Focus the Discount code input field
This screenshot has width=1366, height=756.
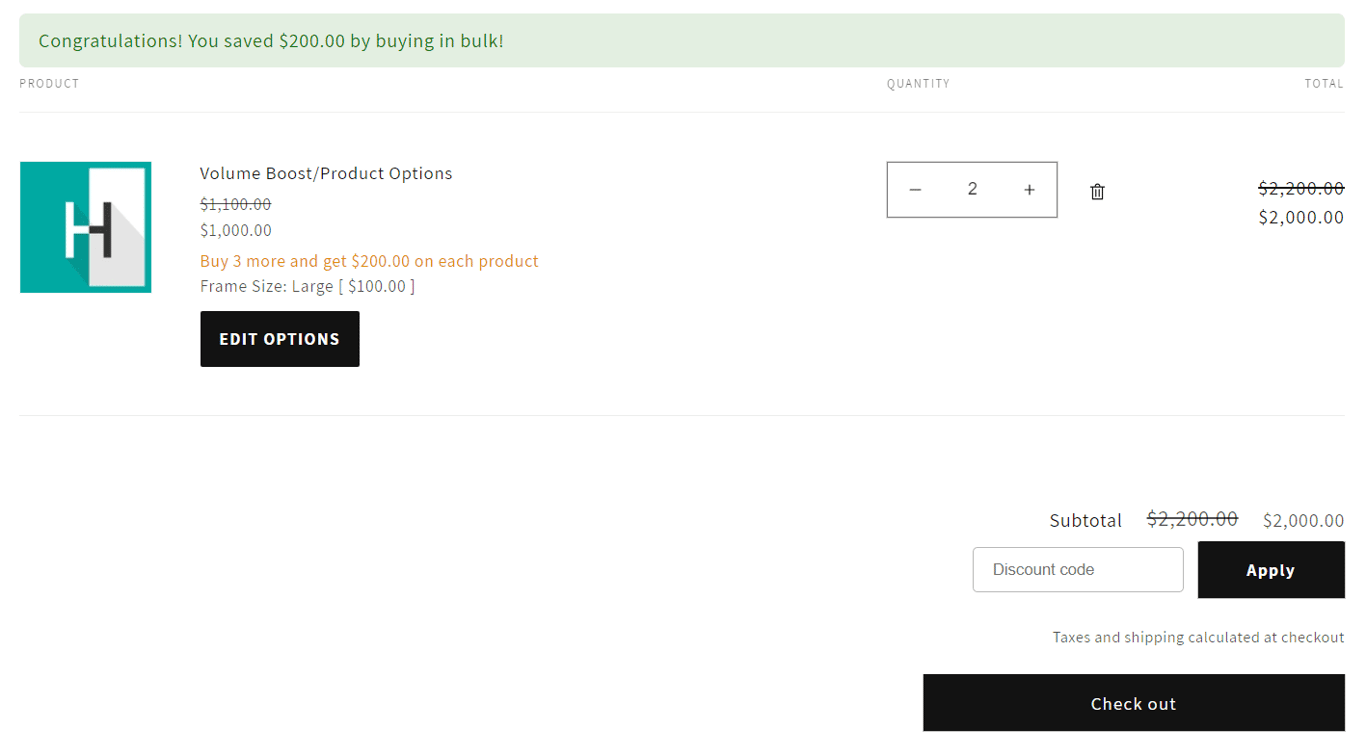[1078, 569]
